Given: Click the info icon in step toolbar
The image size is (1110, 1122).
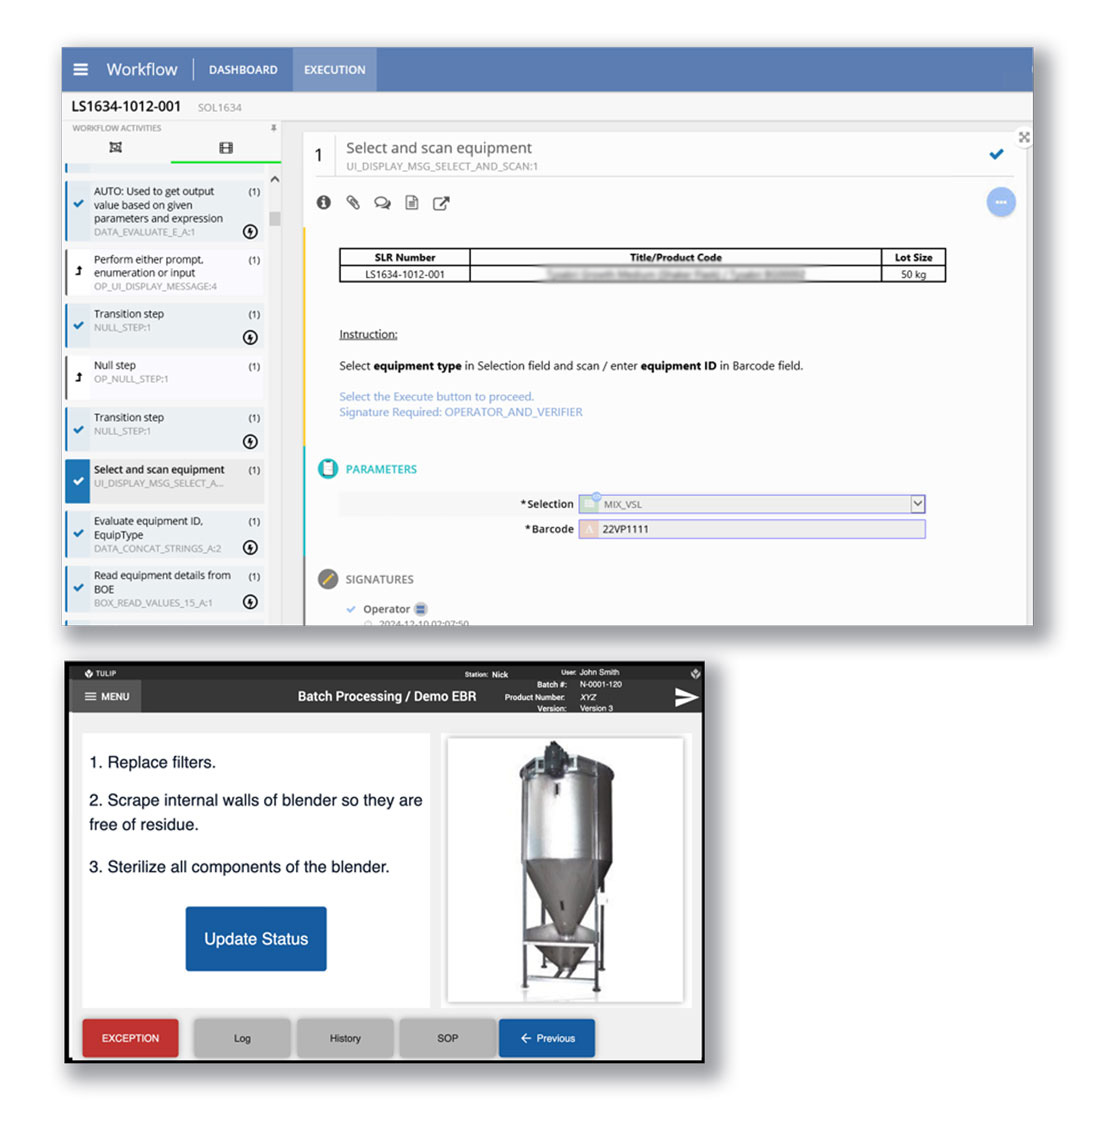Looking at the screenshot, I should [x=323, y=203].
